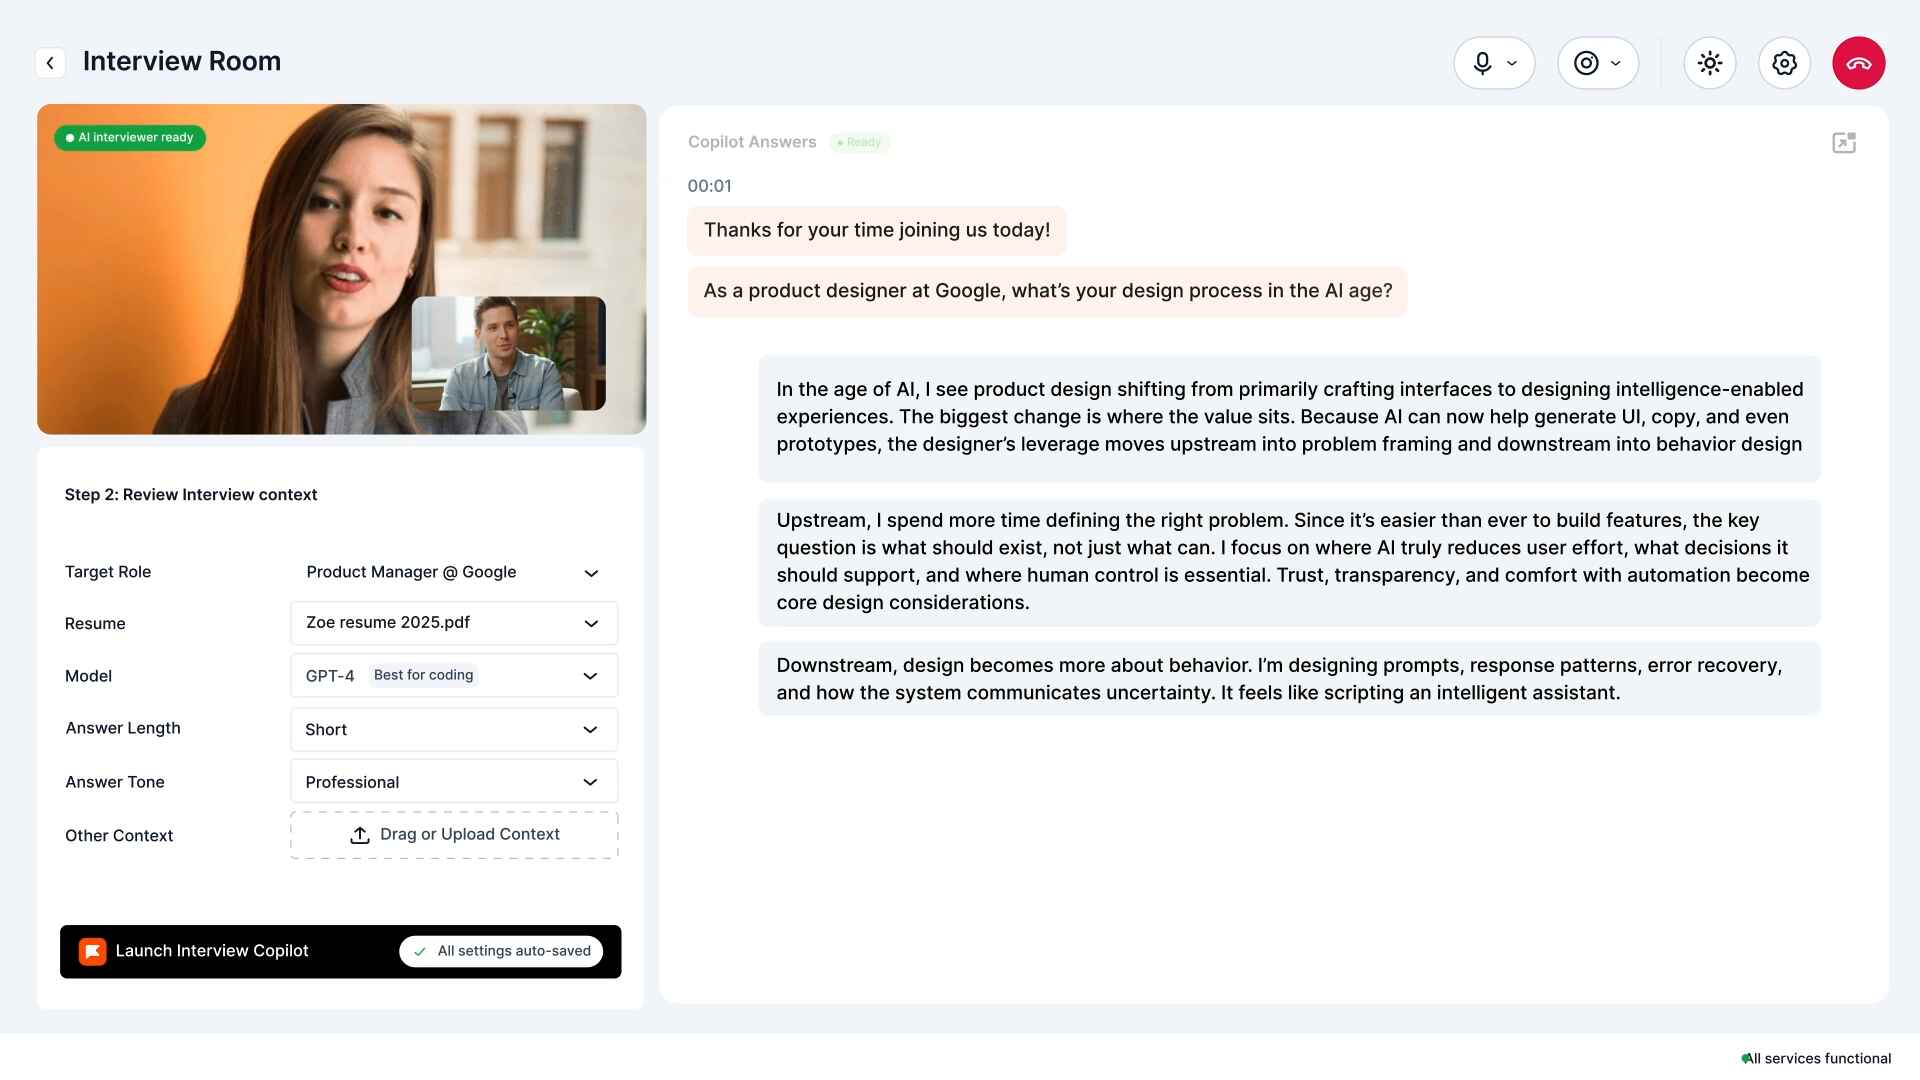The image size is (1920, 1080).
Task: End the call with the red hang-up button
Action: [x=1859, y=62]
